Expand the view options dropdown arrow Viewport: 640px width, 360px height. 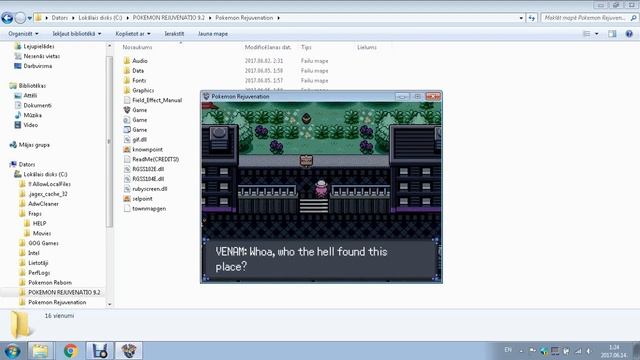(x=597, y=34)
